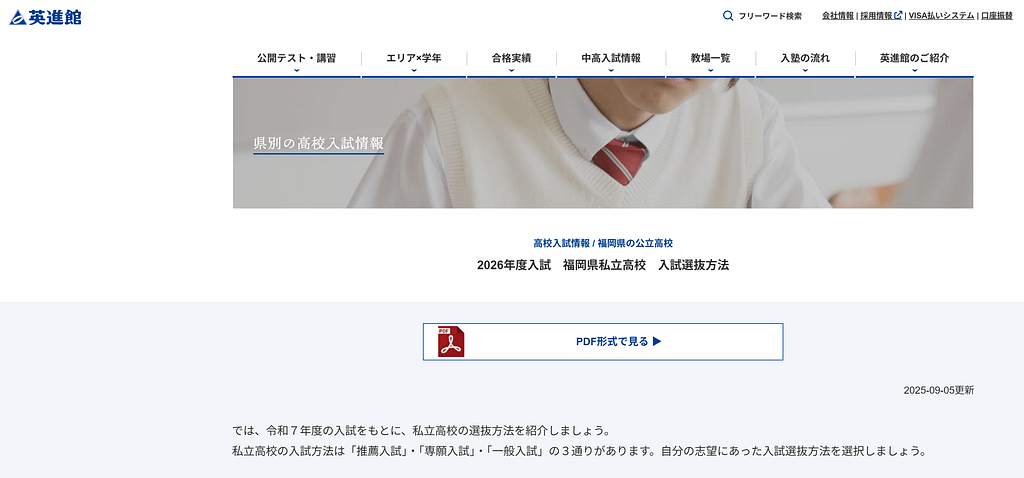Click the external link icon beside 採用情報
Image resolution: width=1024 pixels, height=478 pixels.
898,16
